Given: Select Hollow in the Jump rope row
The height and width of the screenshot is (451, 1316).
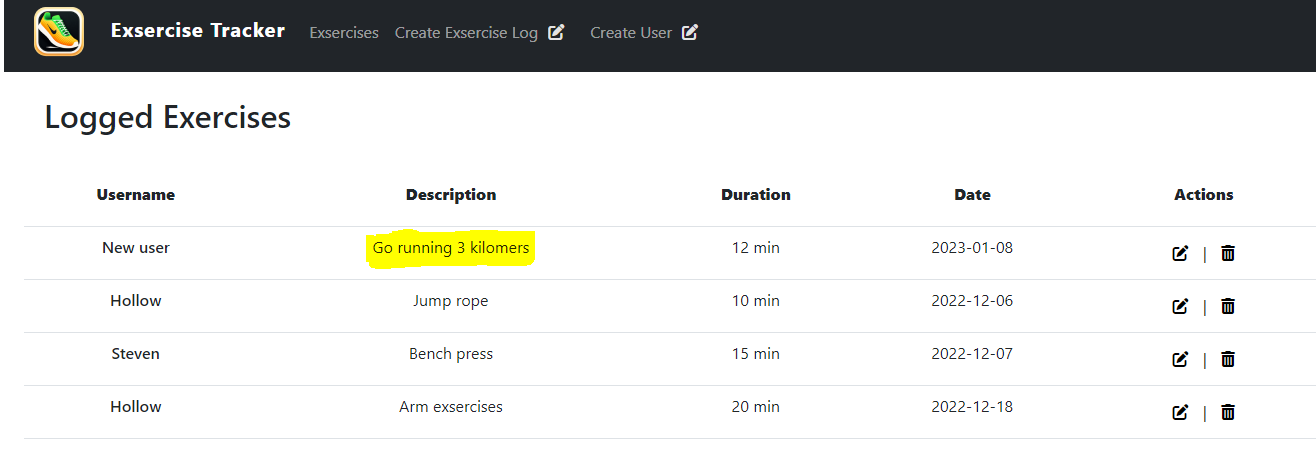Looking at the screenshot, I should pos(136,301).
